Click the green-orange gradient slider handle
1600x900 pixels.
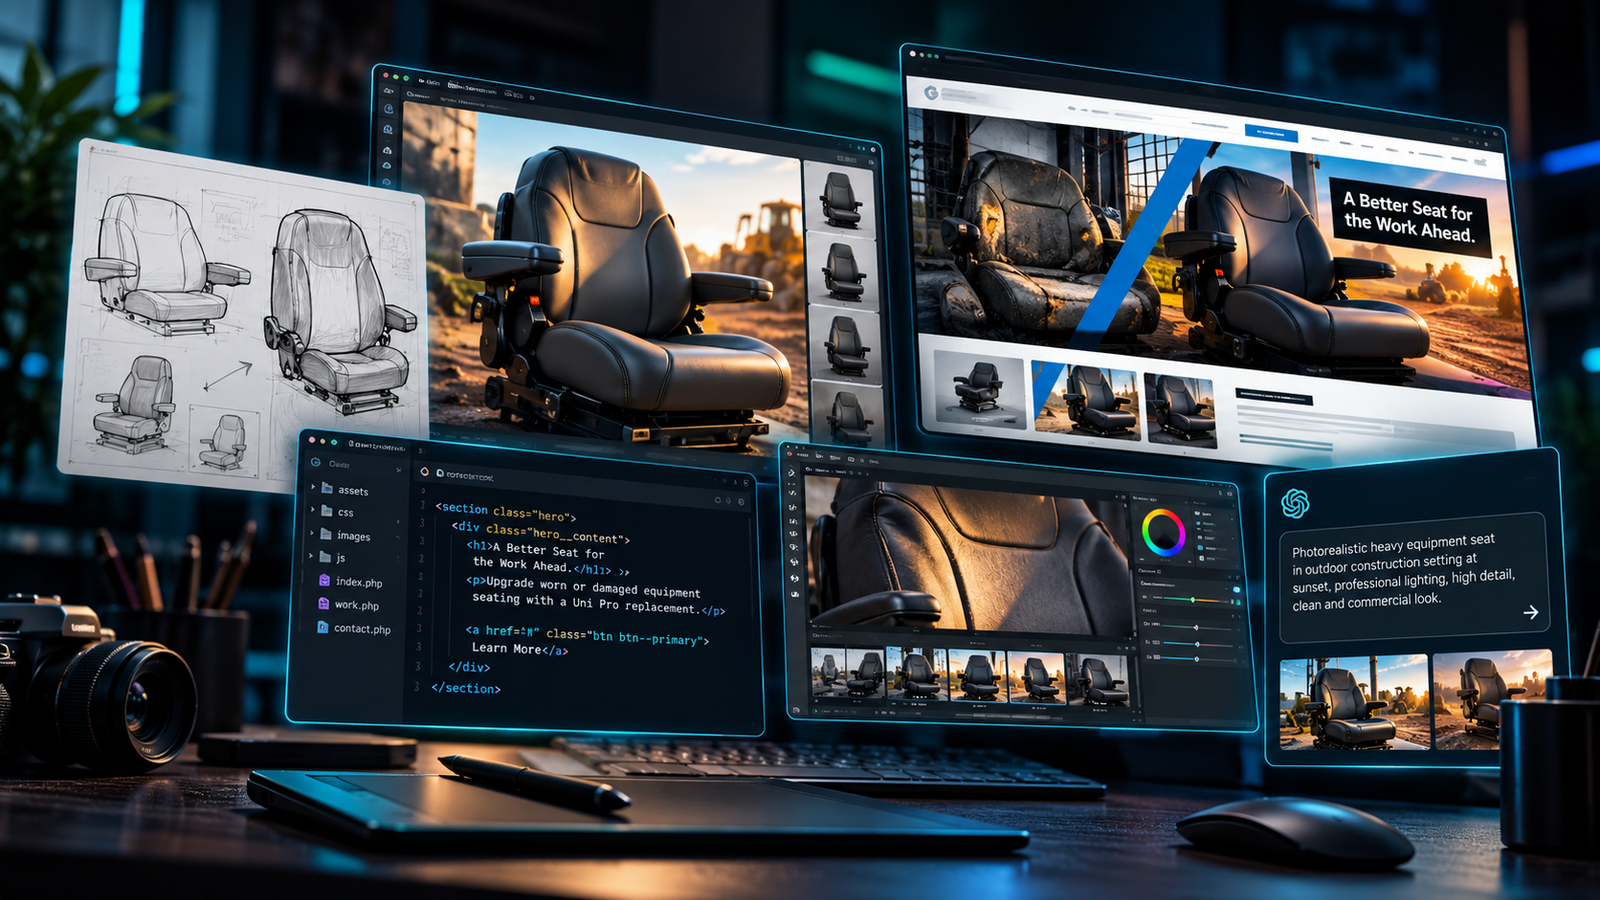[1192, 599]
